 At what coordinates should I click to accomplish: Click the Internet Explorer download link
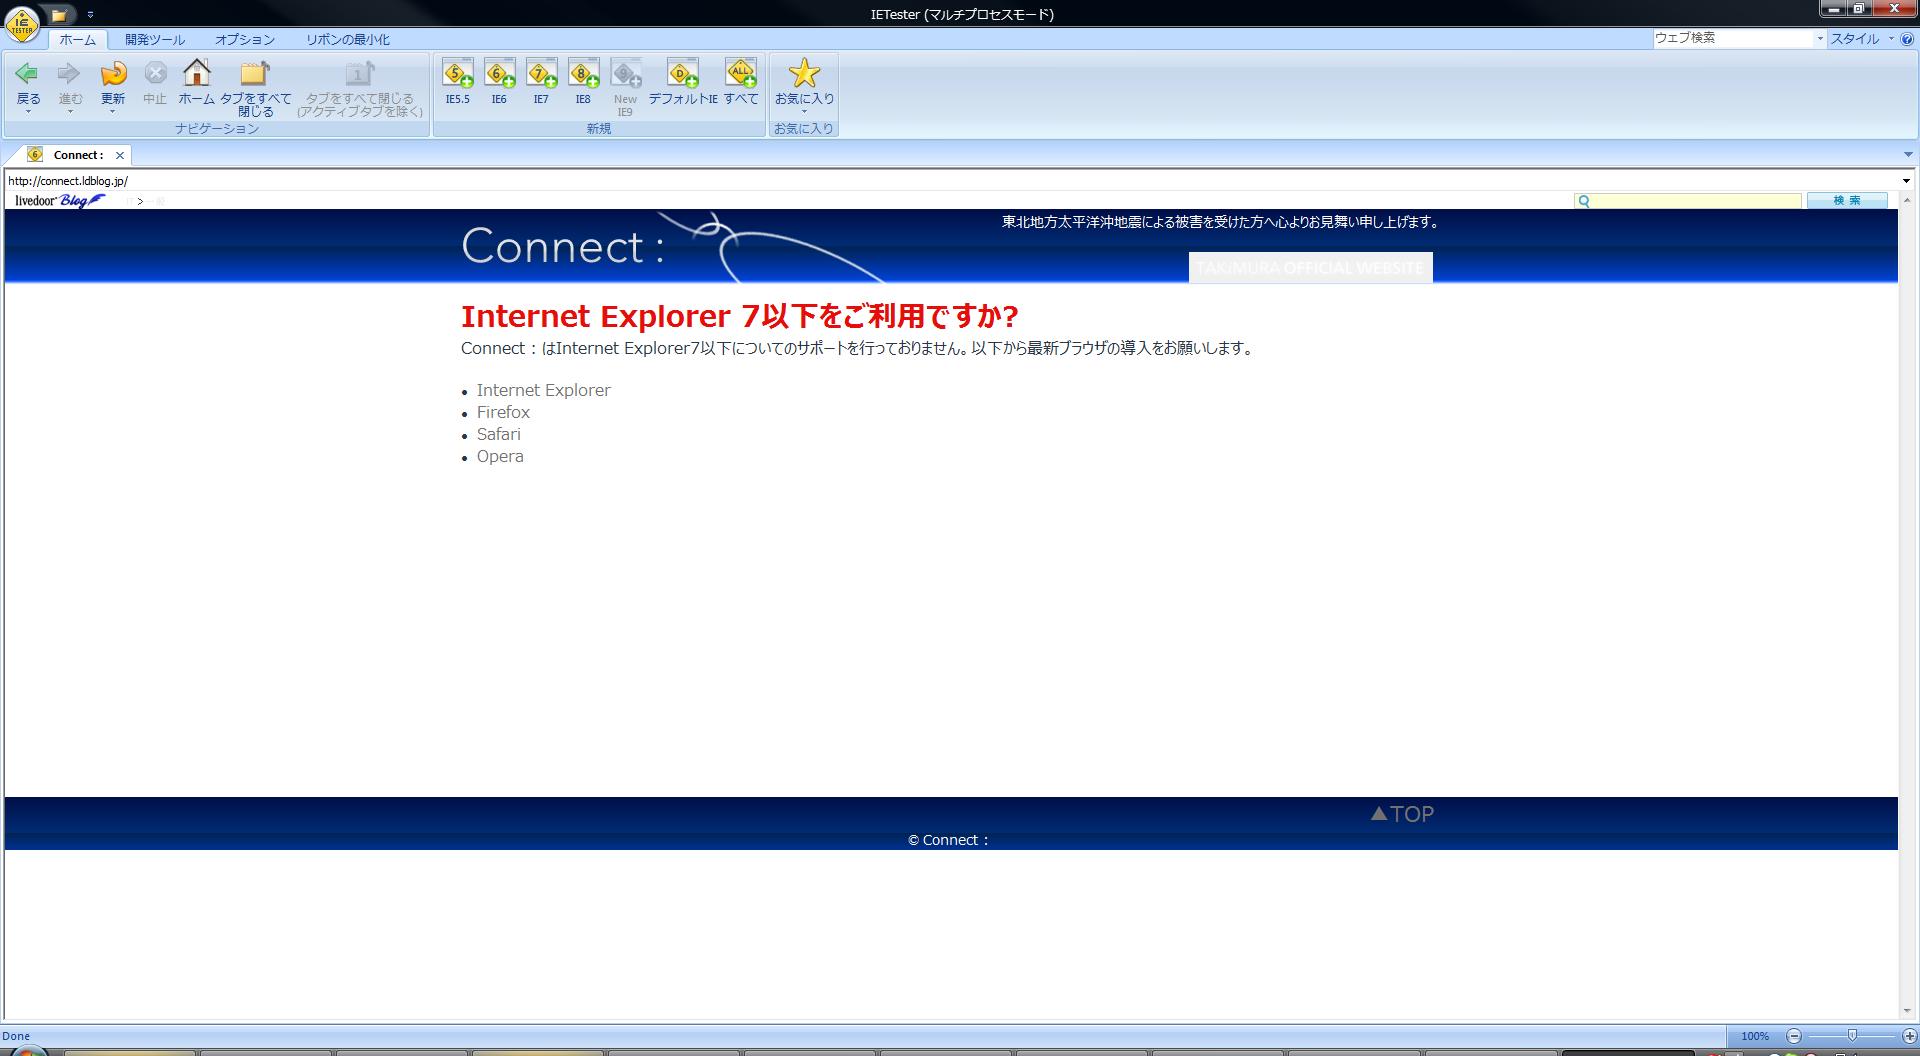coord(543,390)
